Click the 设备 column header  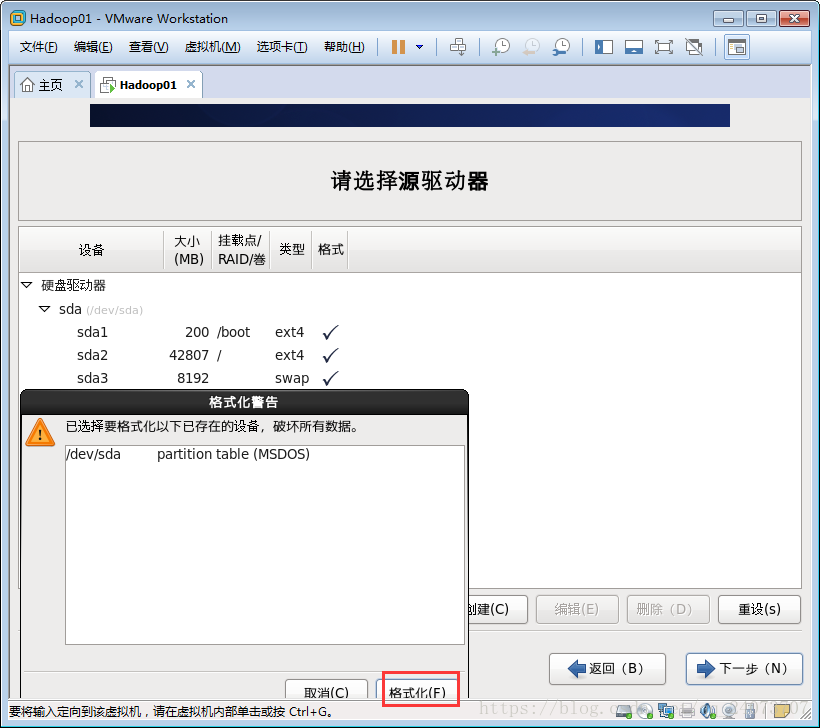(91, 250)
